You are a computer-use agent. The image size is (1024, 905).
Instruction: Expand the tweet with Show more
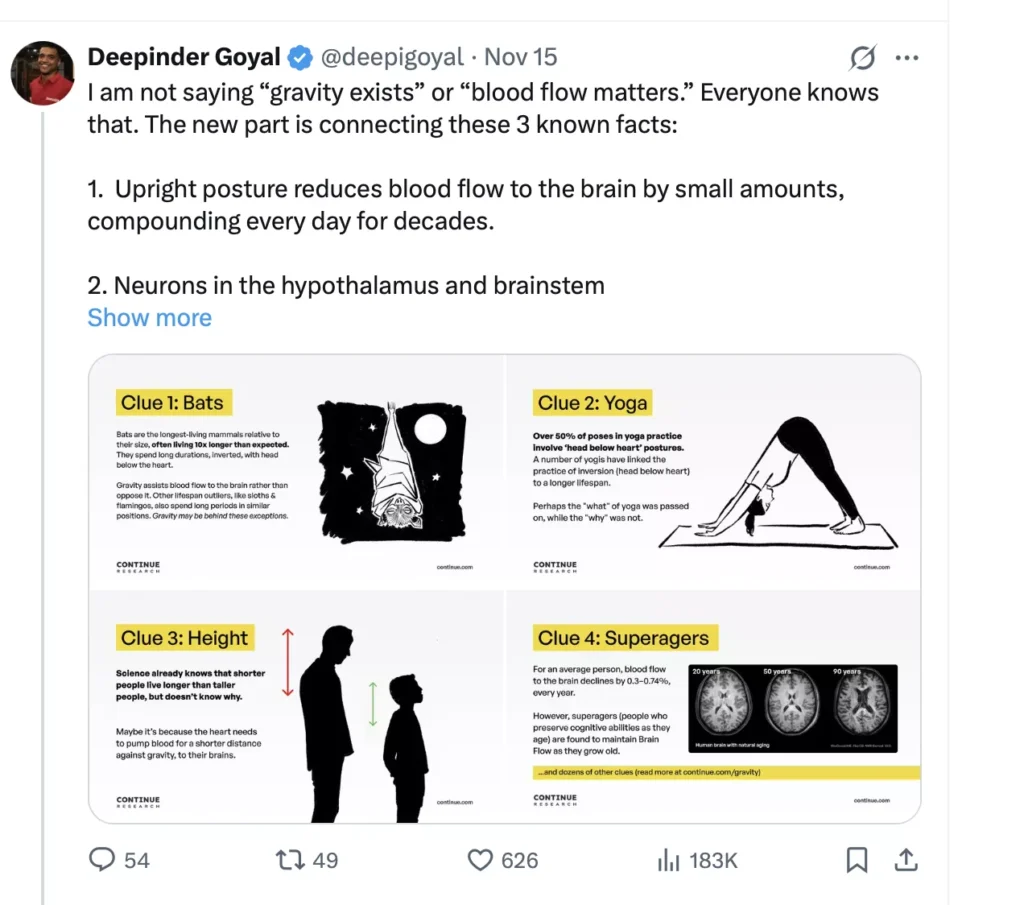(149, 317)
